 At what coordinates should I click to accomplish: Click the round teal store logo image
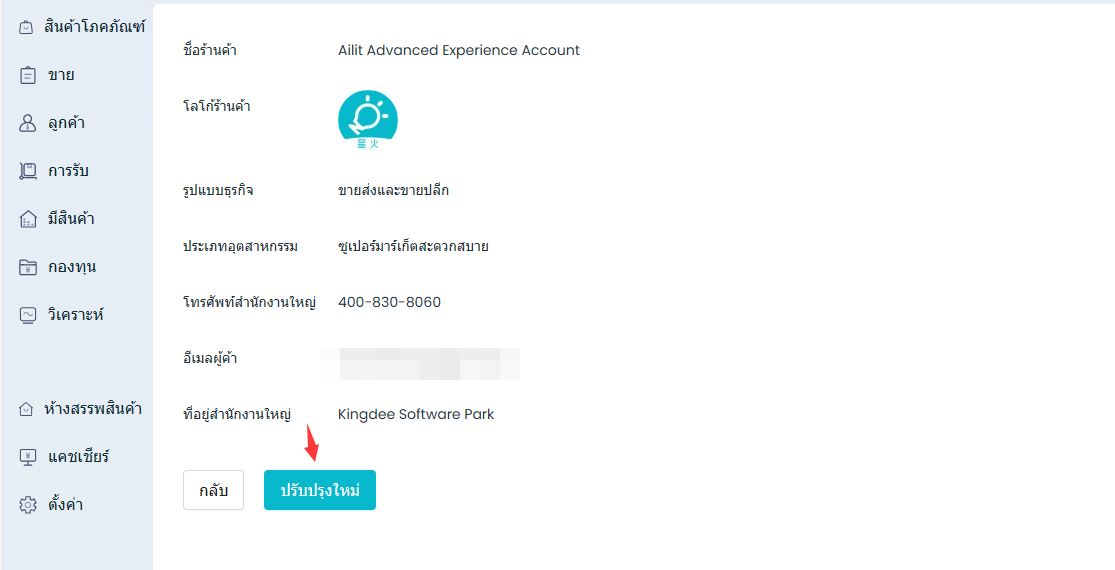click(x=367, y=119)
